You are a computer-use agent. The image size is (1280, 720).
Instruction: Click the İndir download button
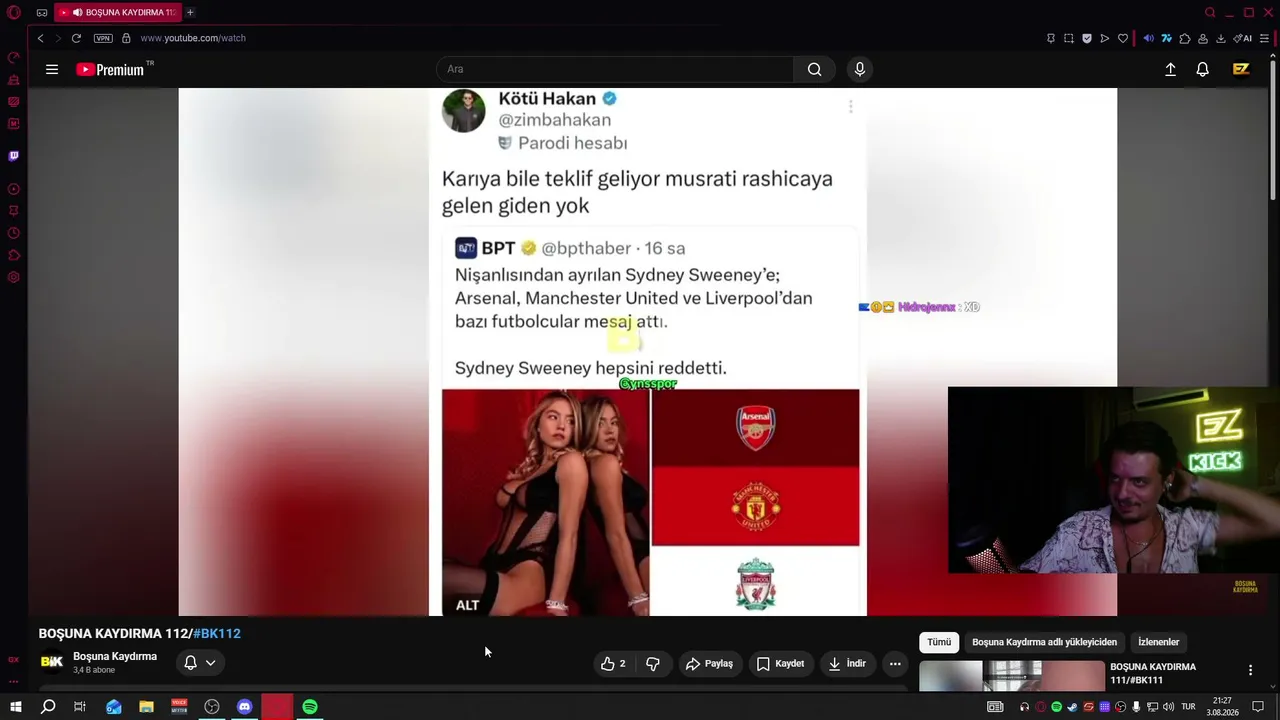coord(846,663)
